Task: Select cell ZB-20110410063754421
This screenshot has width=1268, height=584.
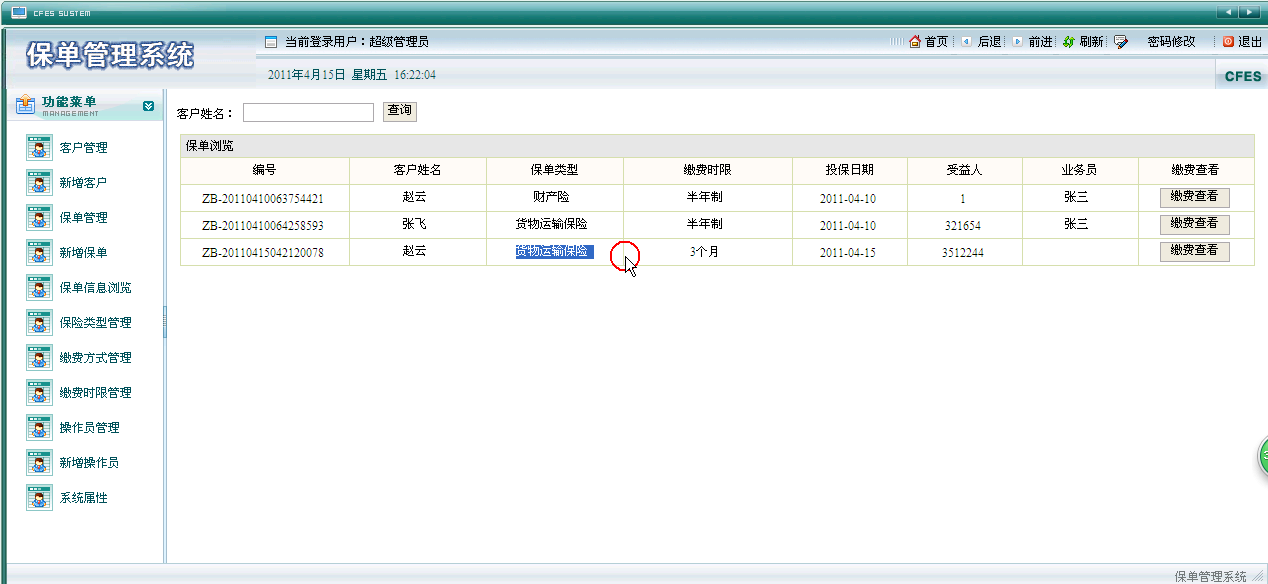Action: pos(263,198)
